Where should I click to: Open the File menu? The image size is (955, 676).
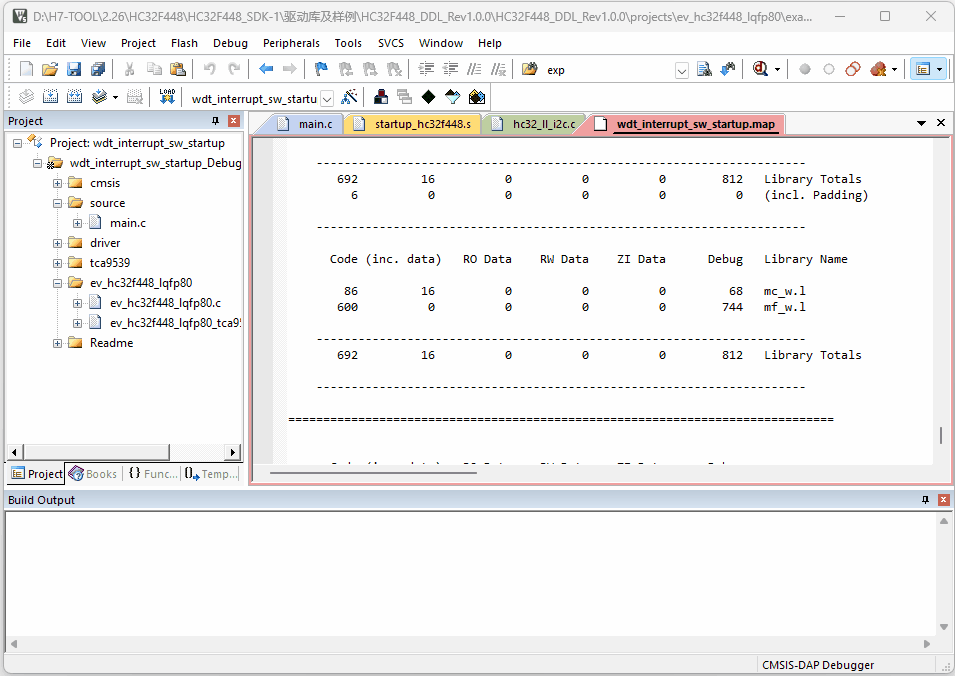pyautogui.click(x=22, y=43)
